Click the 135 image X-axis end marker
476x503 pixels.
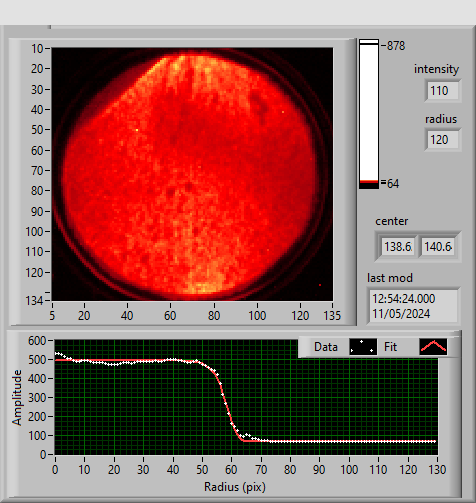point(332,316)
